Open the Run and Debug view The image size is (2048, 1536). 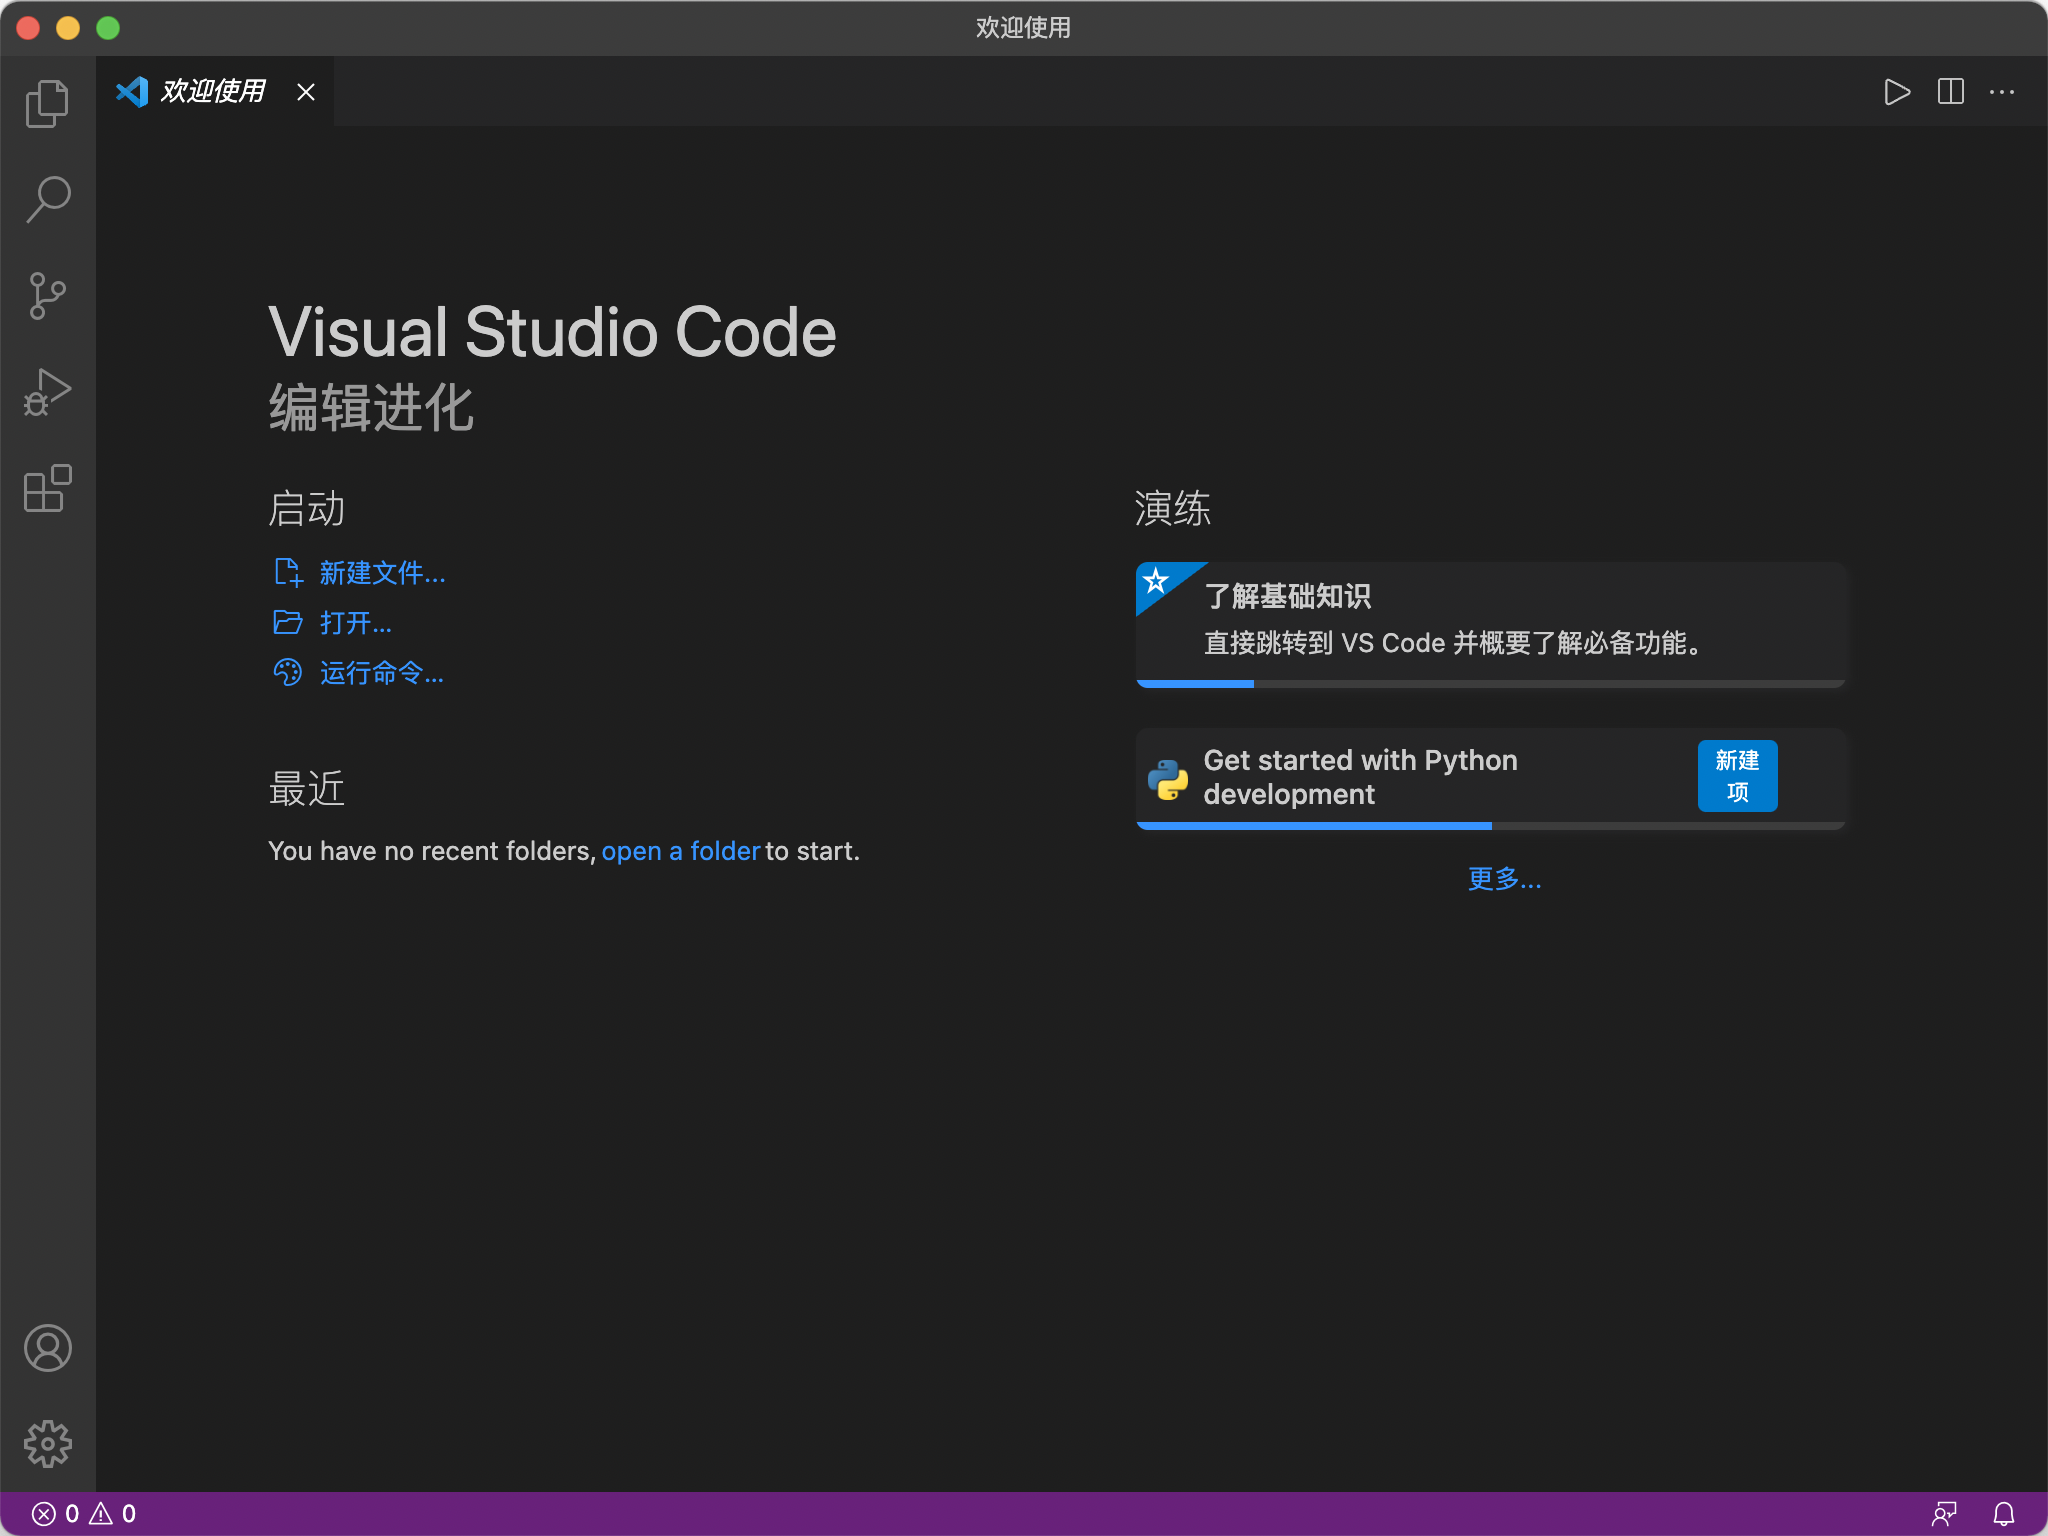47,392
